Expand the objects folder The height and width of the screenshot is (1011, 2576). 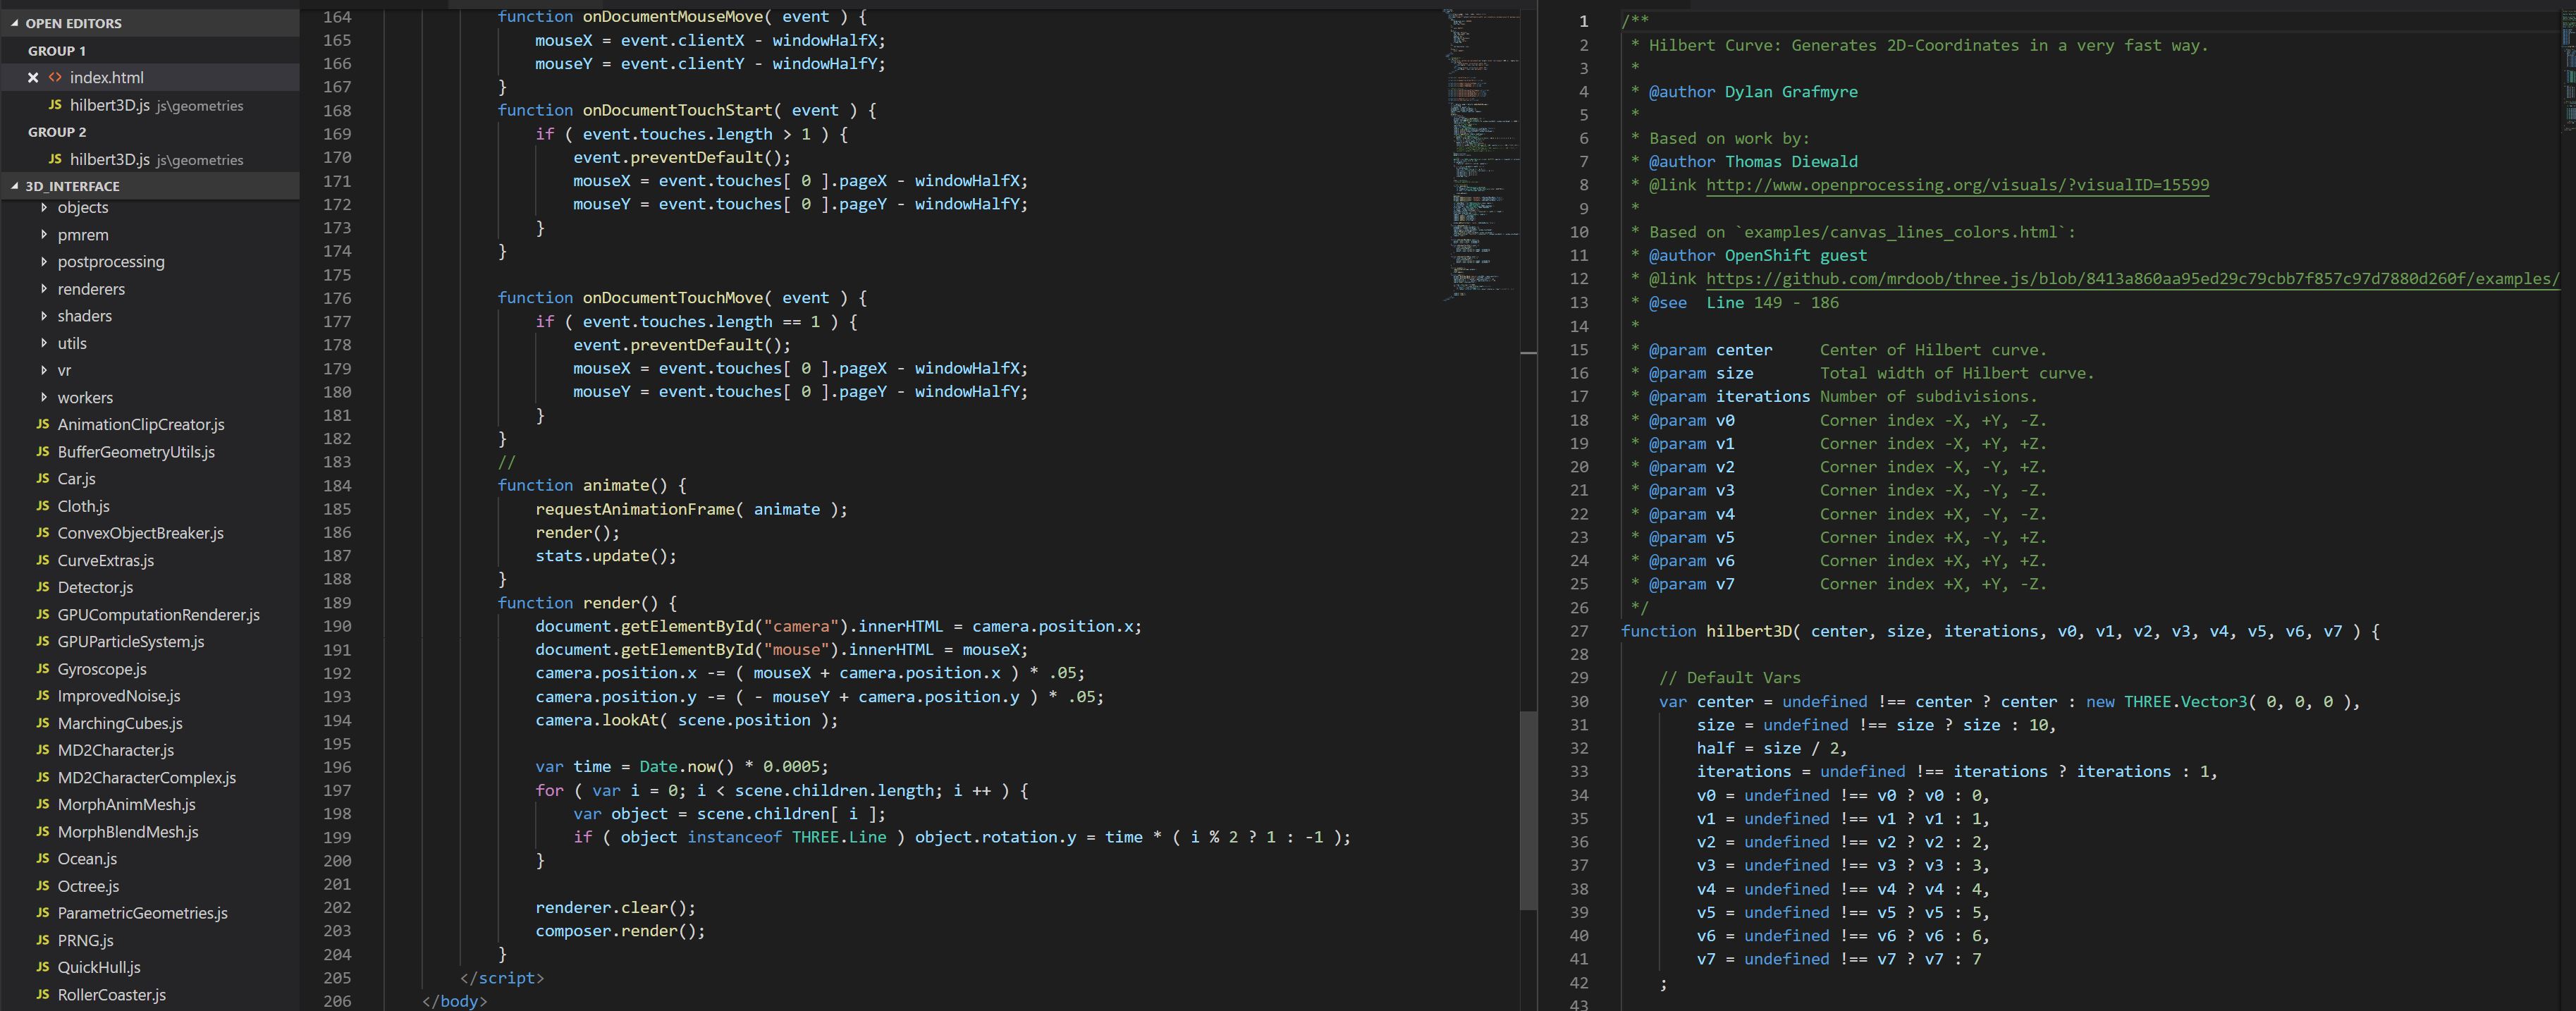(44, 208)
